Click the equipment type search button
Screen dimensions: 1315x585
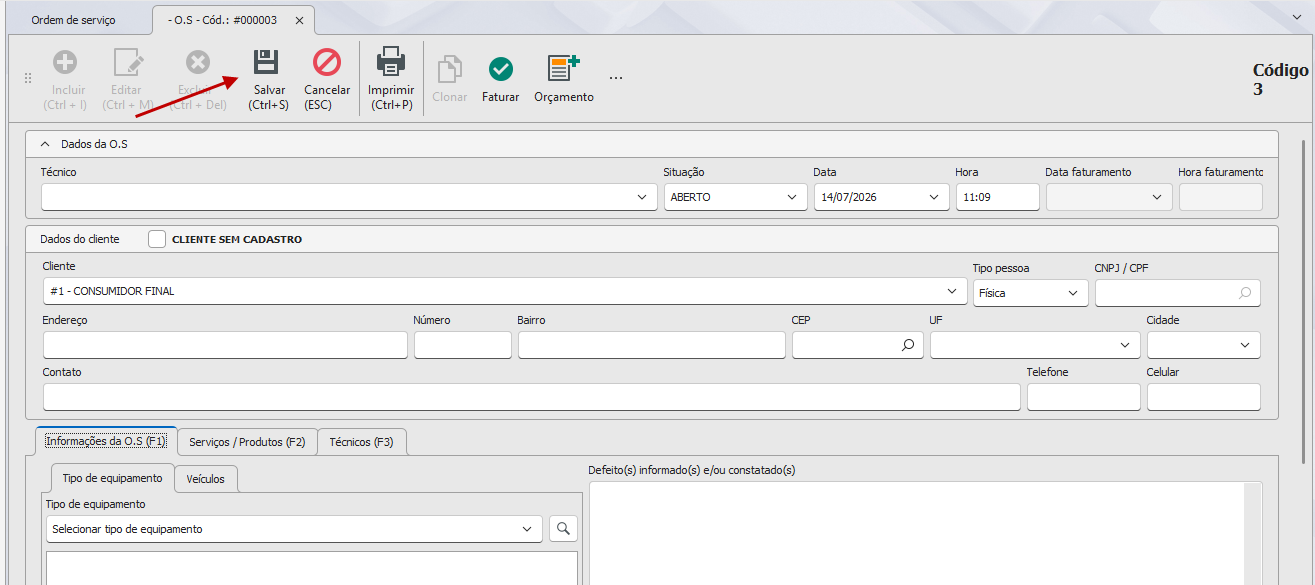click(x=563, y=528)
